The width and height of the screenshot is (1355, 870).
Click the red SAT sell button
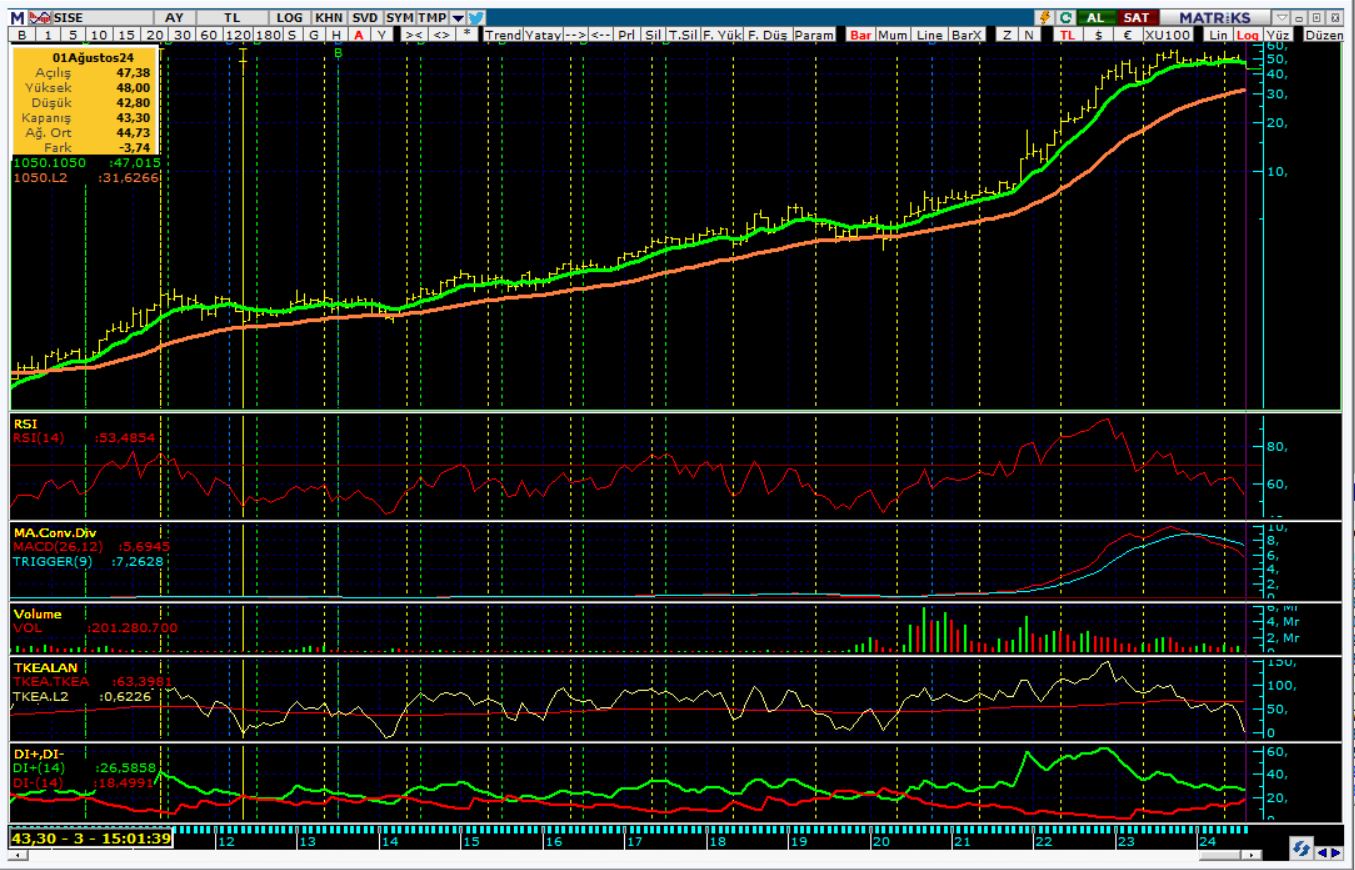pos(1136,18)
